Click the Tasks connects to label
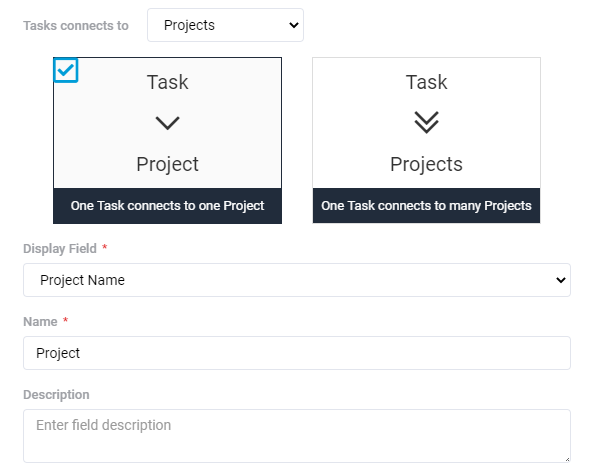The height and width of the screenshot is (465, 594). (76, 25)
